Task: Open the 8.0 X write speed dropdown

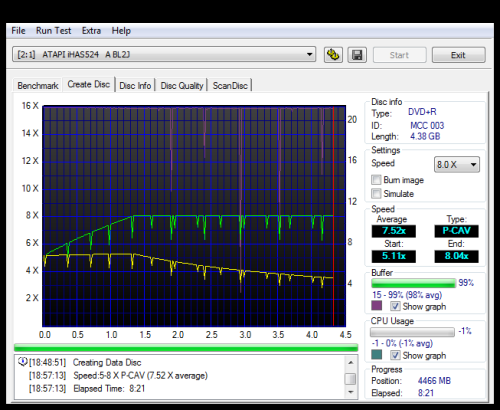Action: pos(457,164)
